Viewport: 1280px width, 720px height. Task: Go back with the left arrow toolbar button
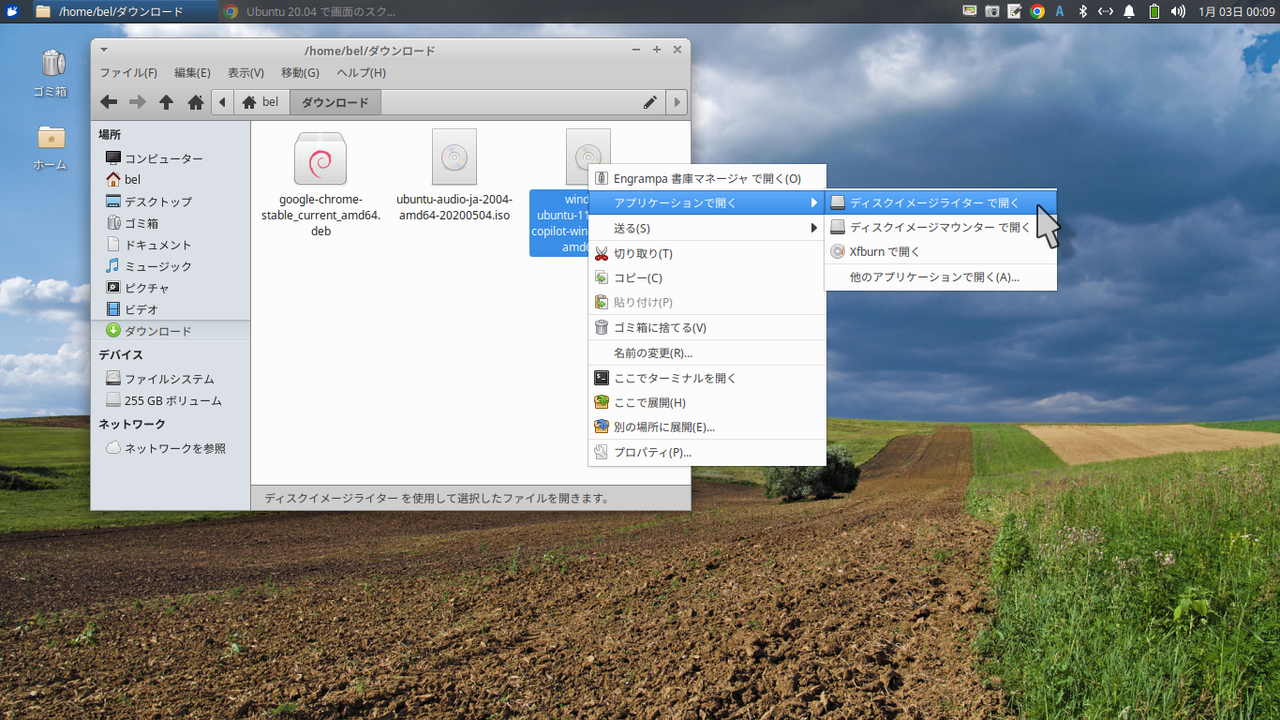click(108, 102)
